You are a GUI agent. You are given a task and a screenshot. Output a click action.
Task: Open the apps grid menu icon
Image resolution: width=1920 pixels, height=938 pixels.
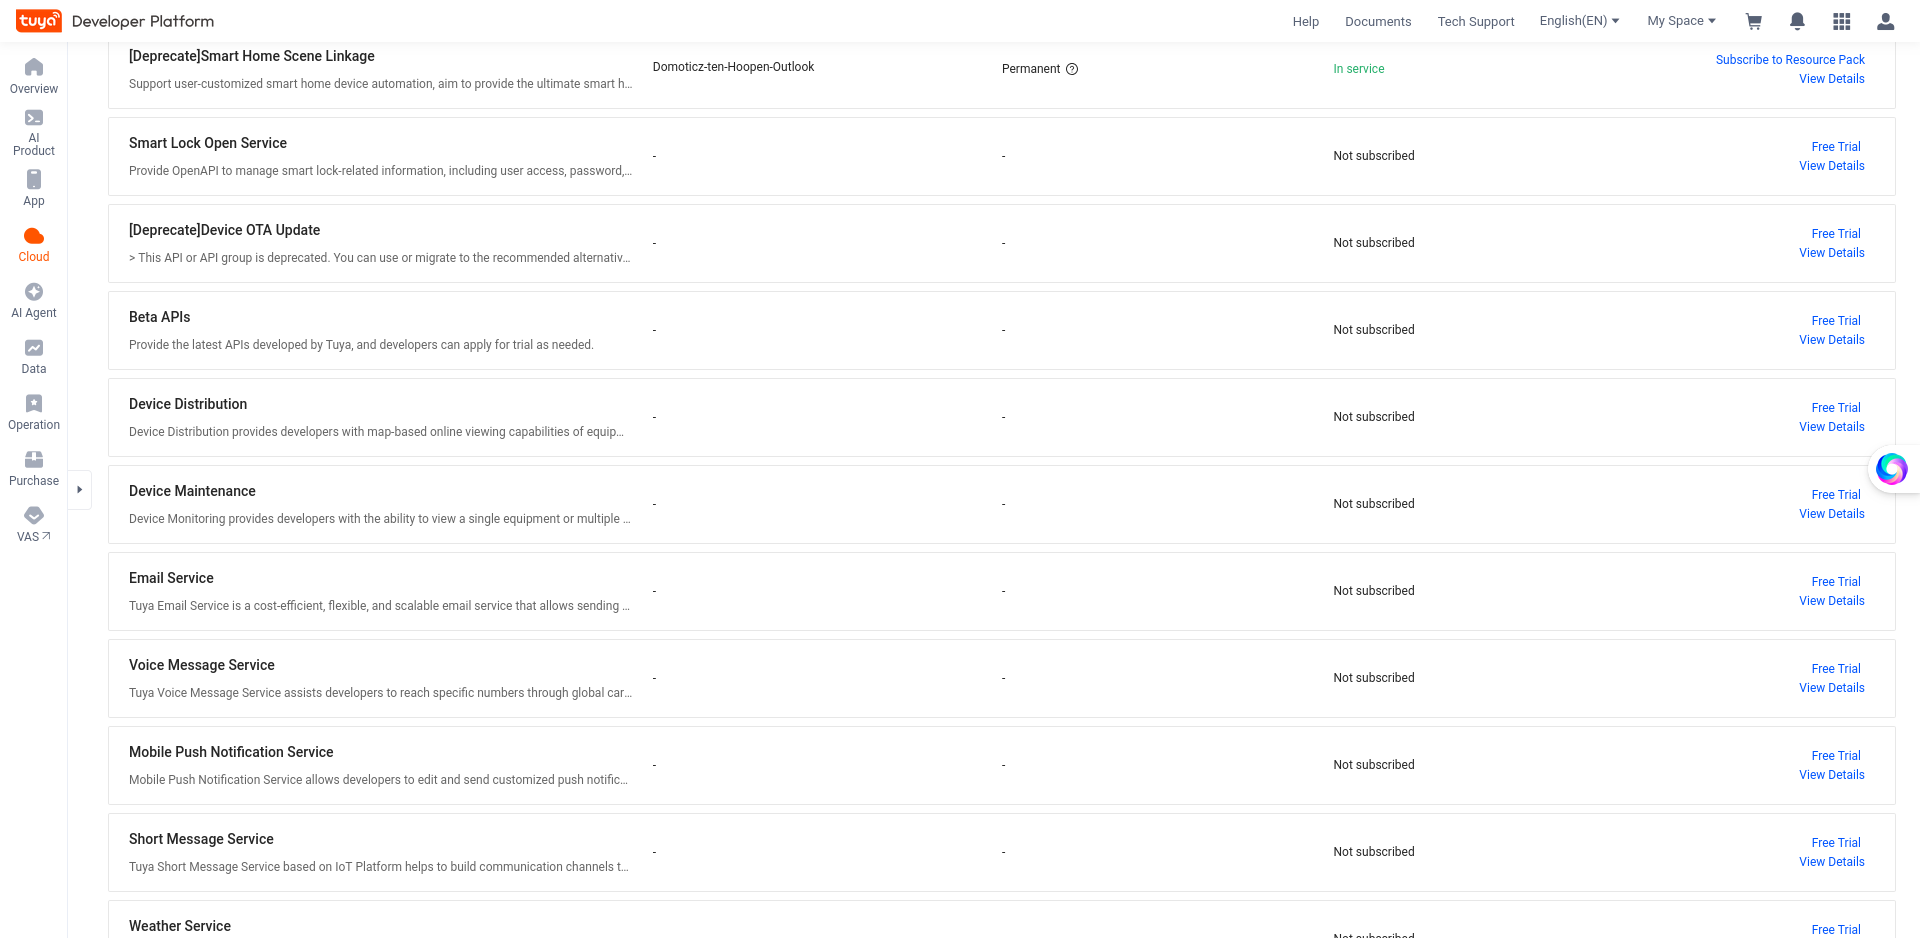(1841, 21)
